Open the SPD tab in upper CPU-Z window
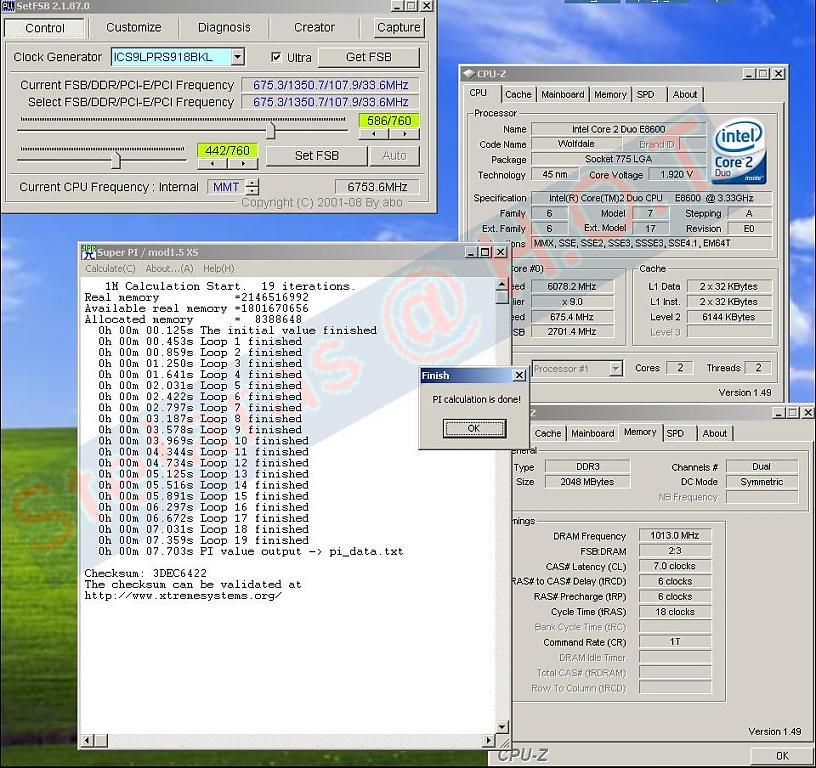The height and width of the screenshot is (768, 816). click(x=645, y=95)
